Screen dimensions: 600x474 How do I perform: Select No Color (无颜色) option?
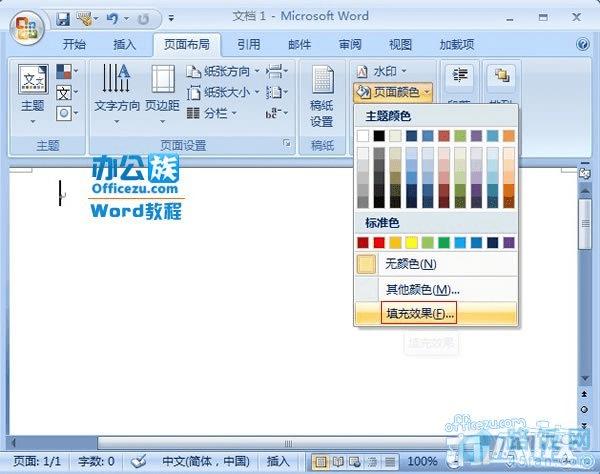[x=436, y=264]
